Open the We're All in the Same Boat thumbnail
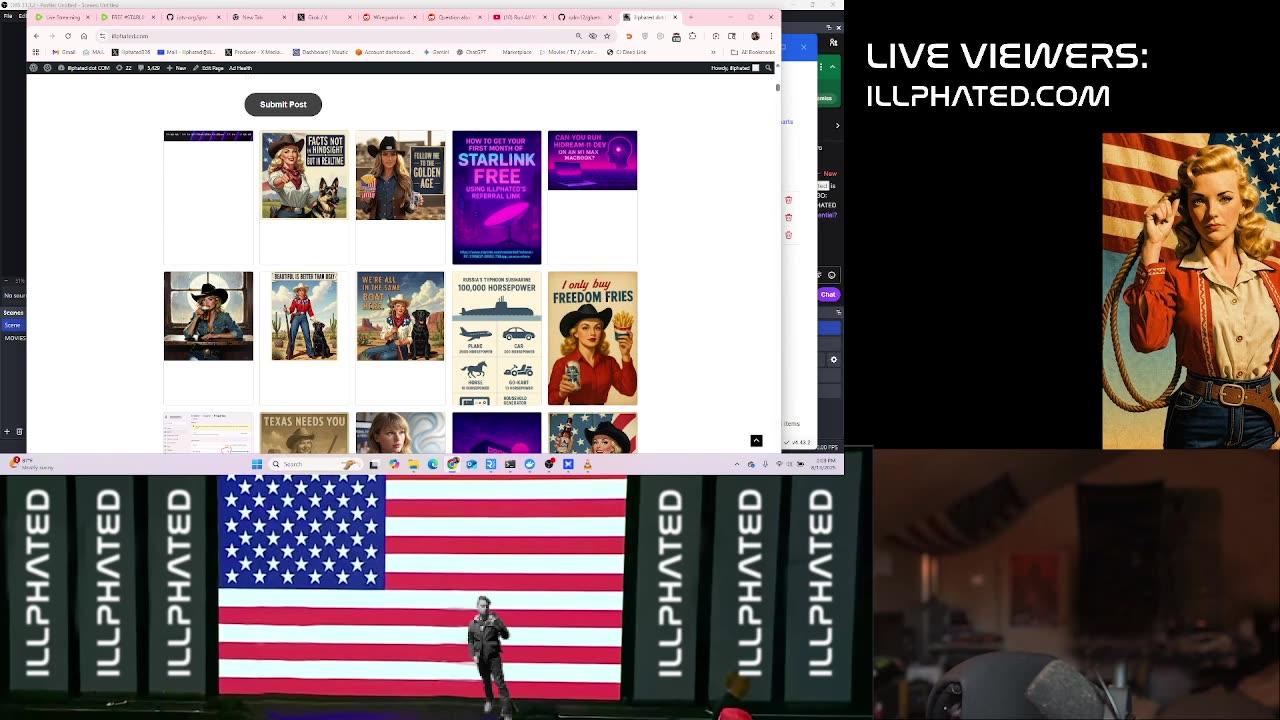The width and height of the screenshot is (1280, 720). click(400, 316)
